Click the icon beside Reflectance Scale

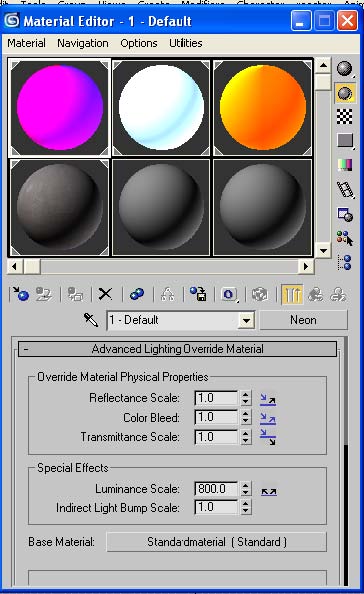click(268, 400)
